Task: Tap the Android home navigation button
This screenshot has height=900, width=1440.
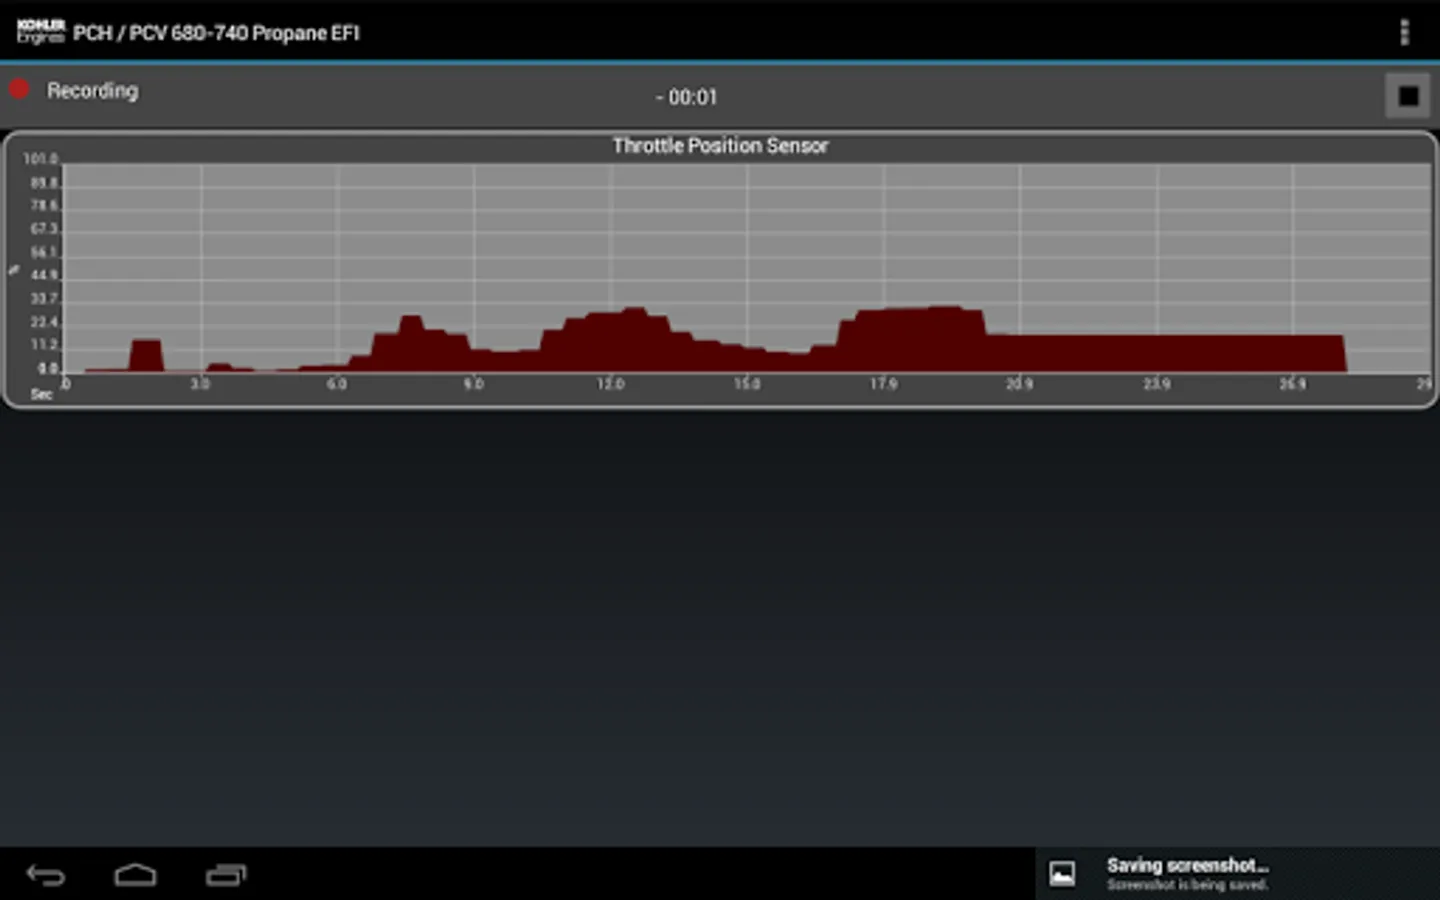Action: [135, 875]
